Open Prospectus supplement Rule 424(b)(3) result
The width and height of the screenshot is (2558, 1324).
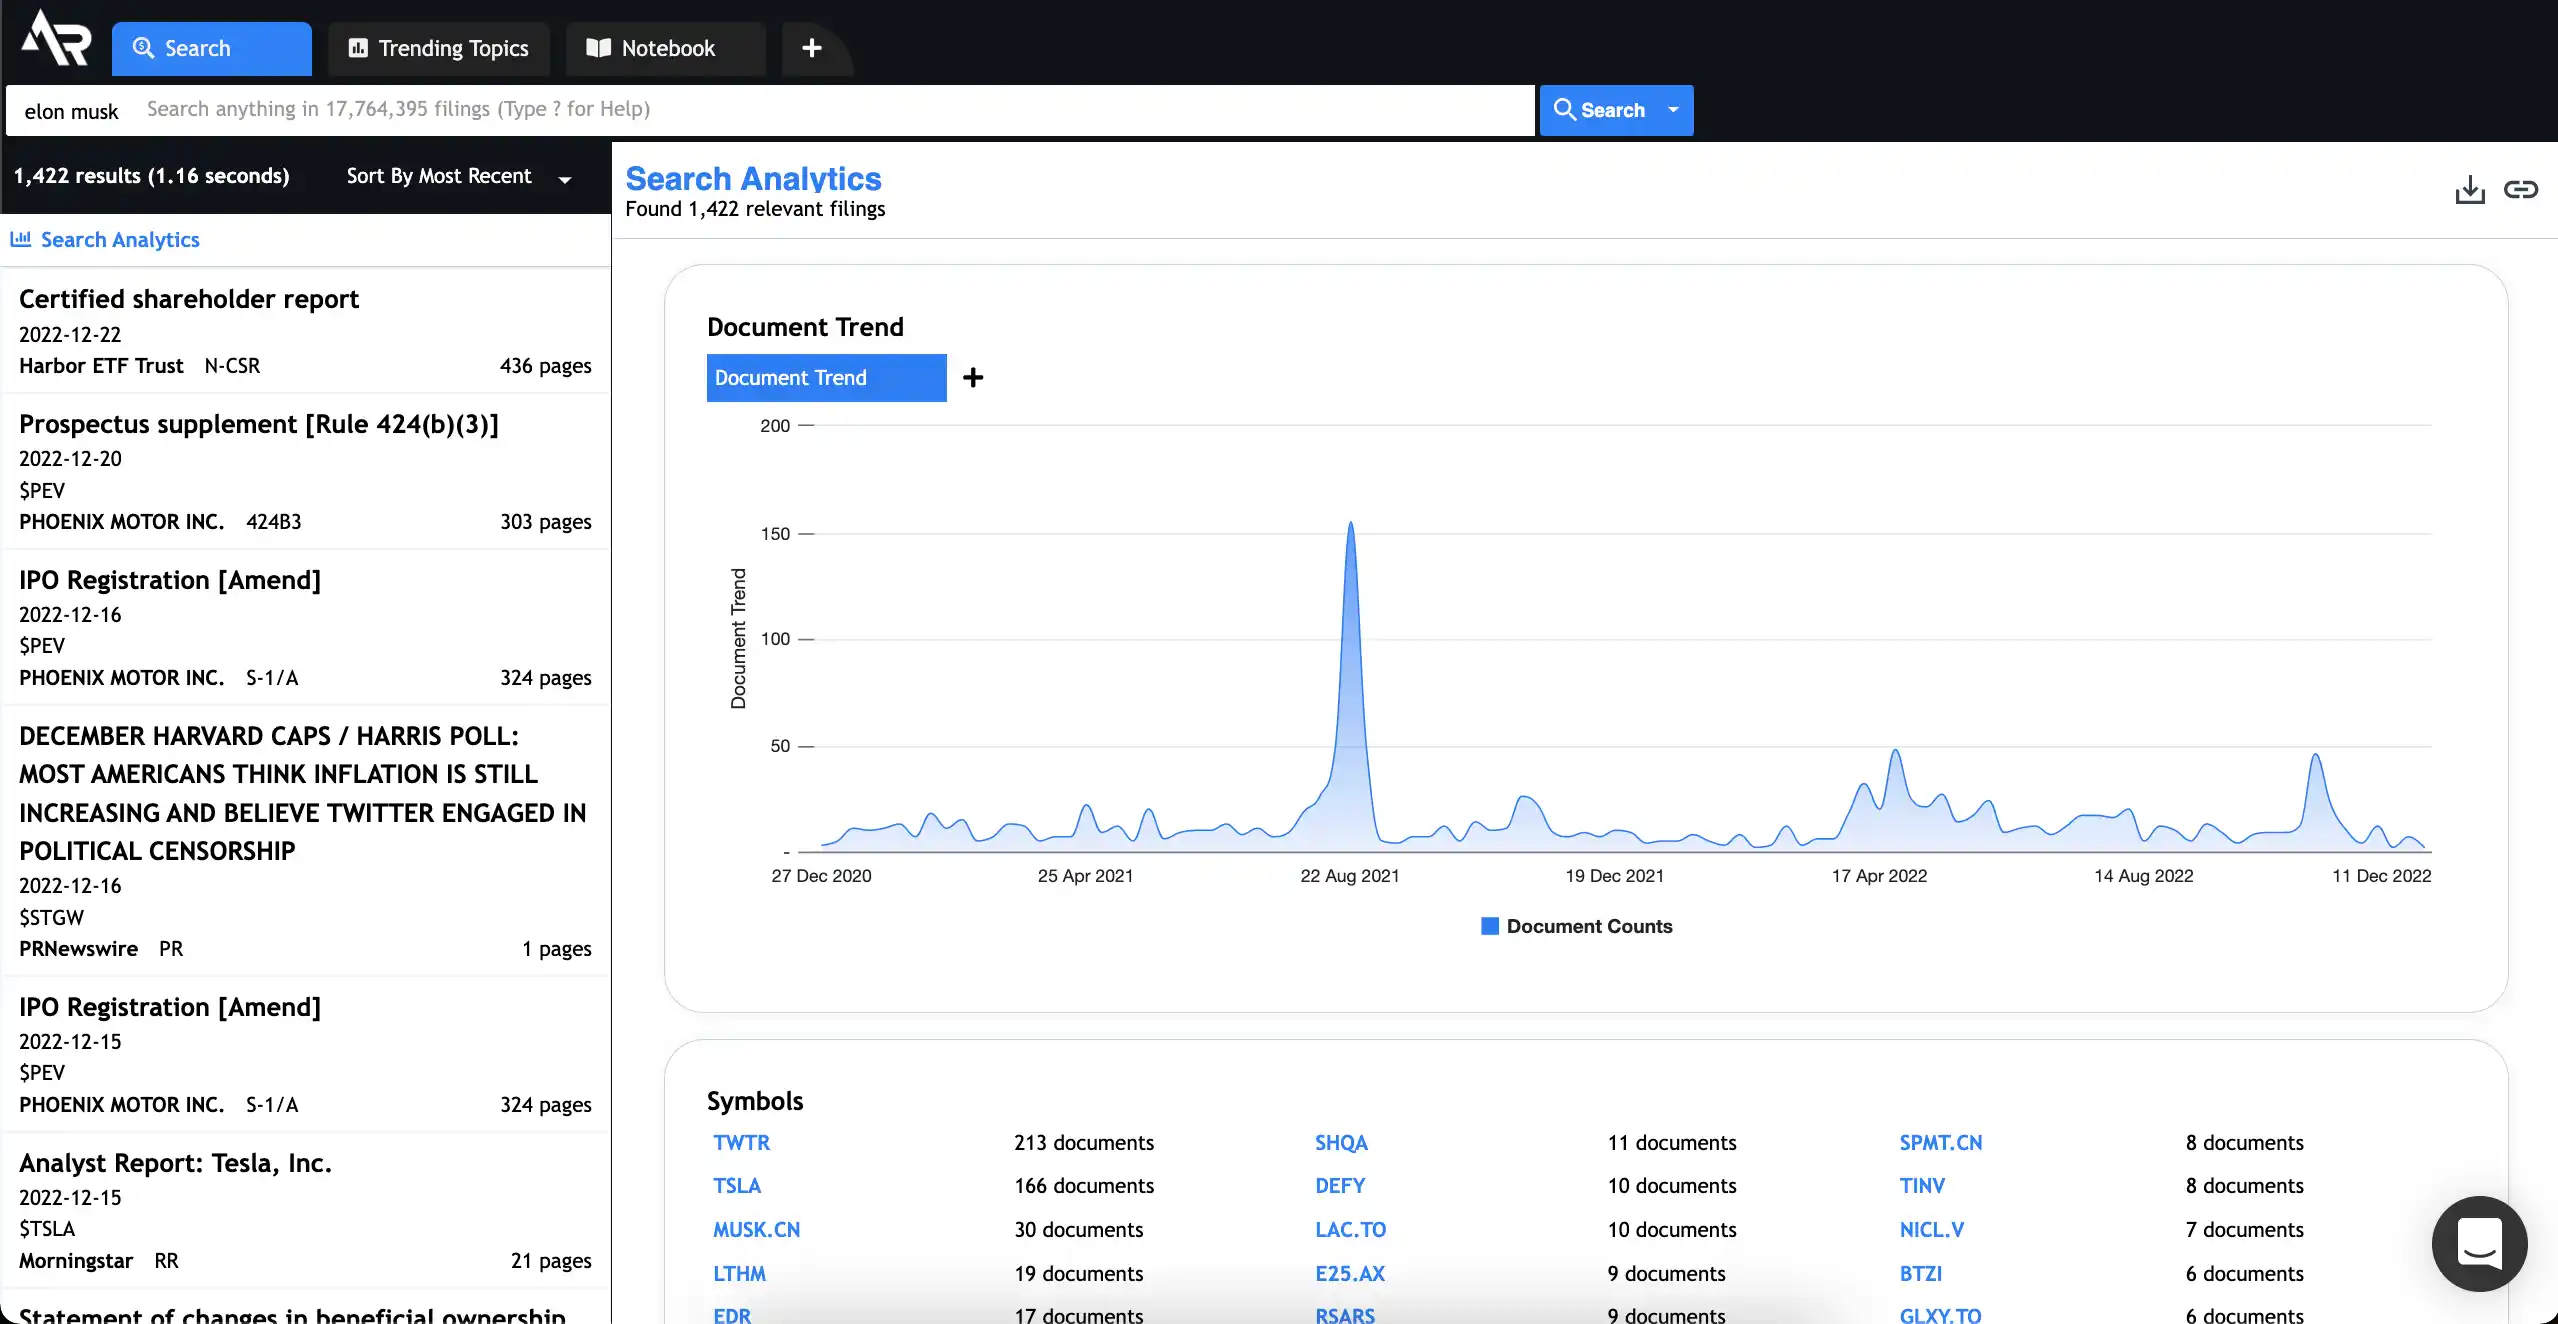(x=305, y=472)
